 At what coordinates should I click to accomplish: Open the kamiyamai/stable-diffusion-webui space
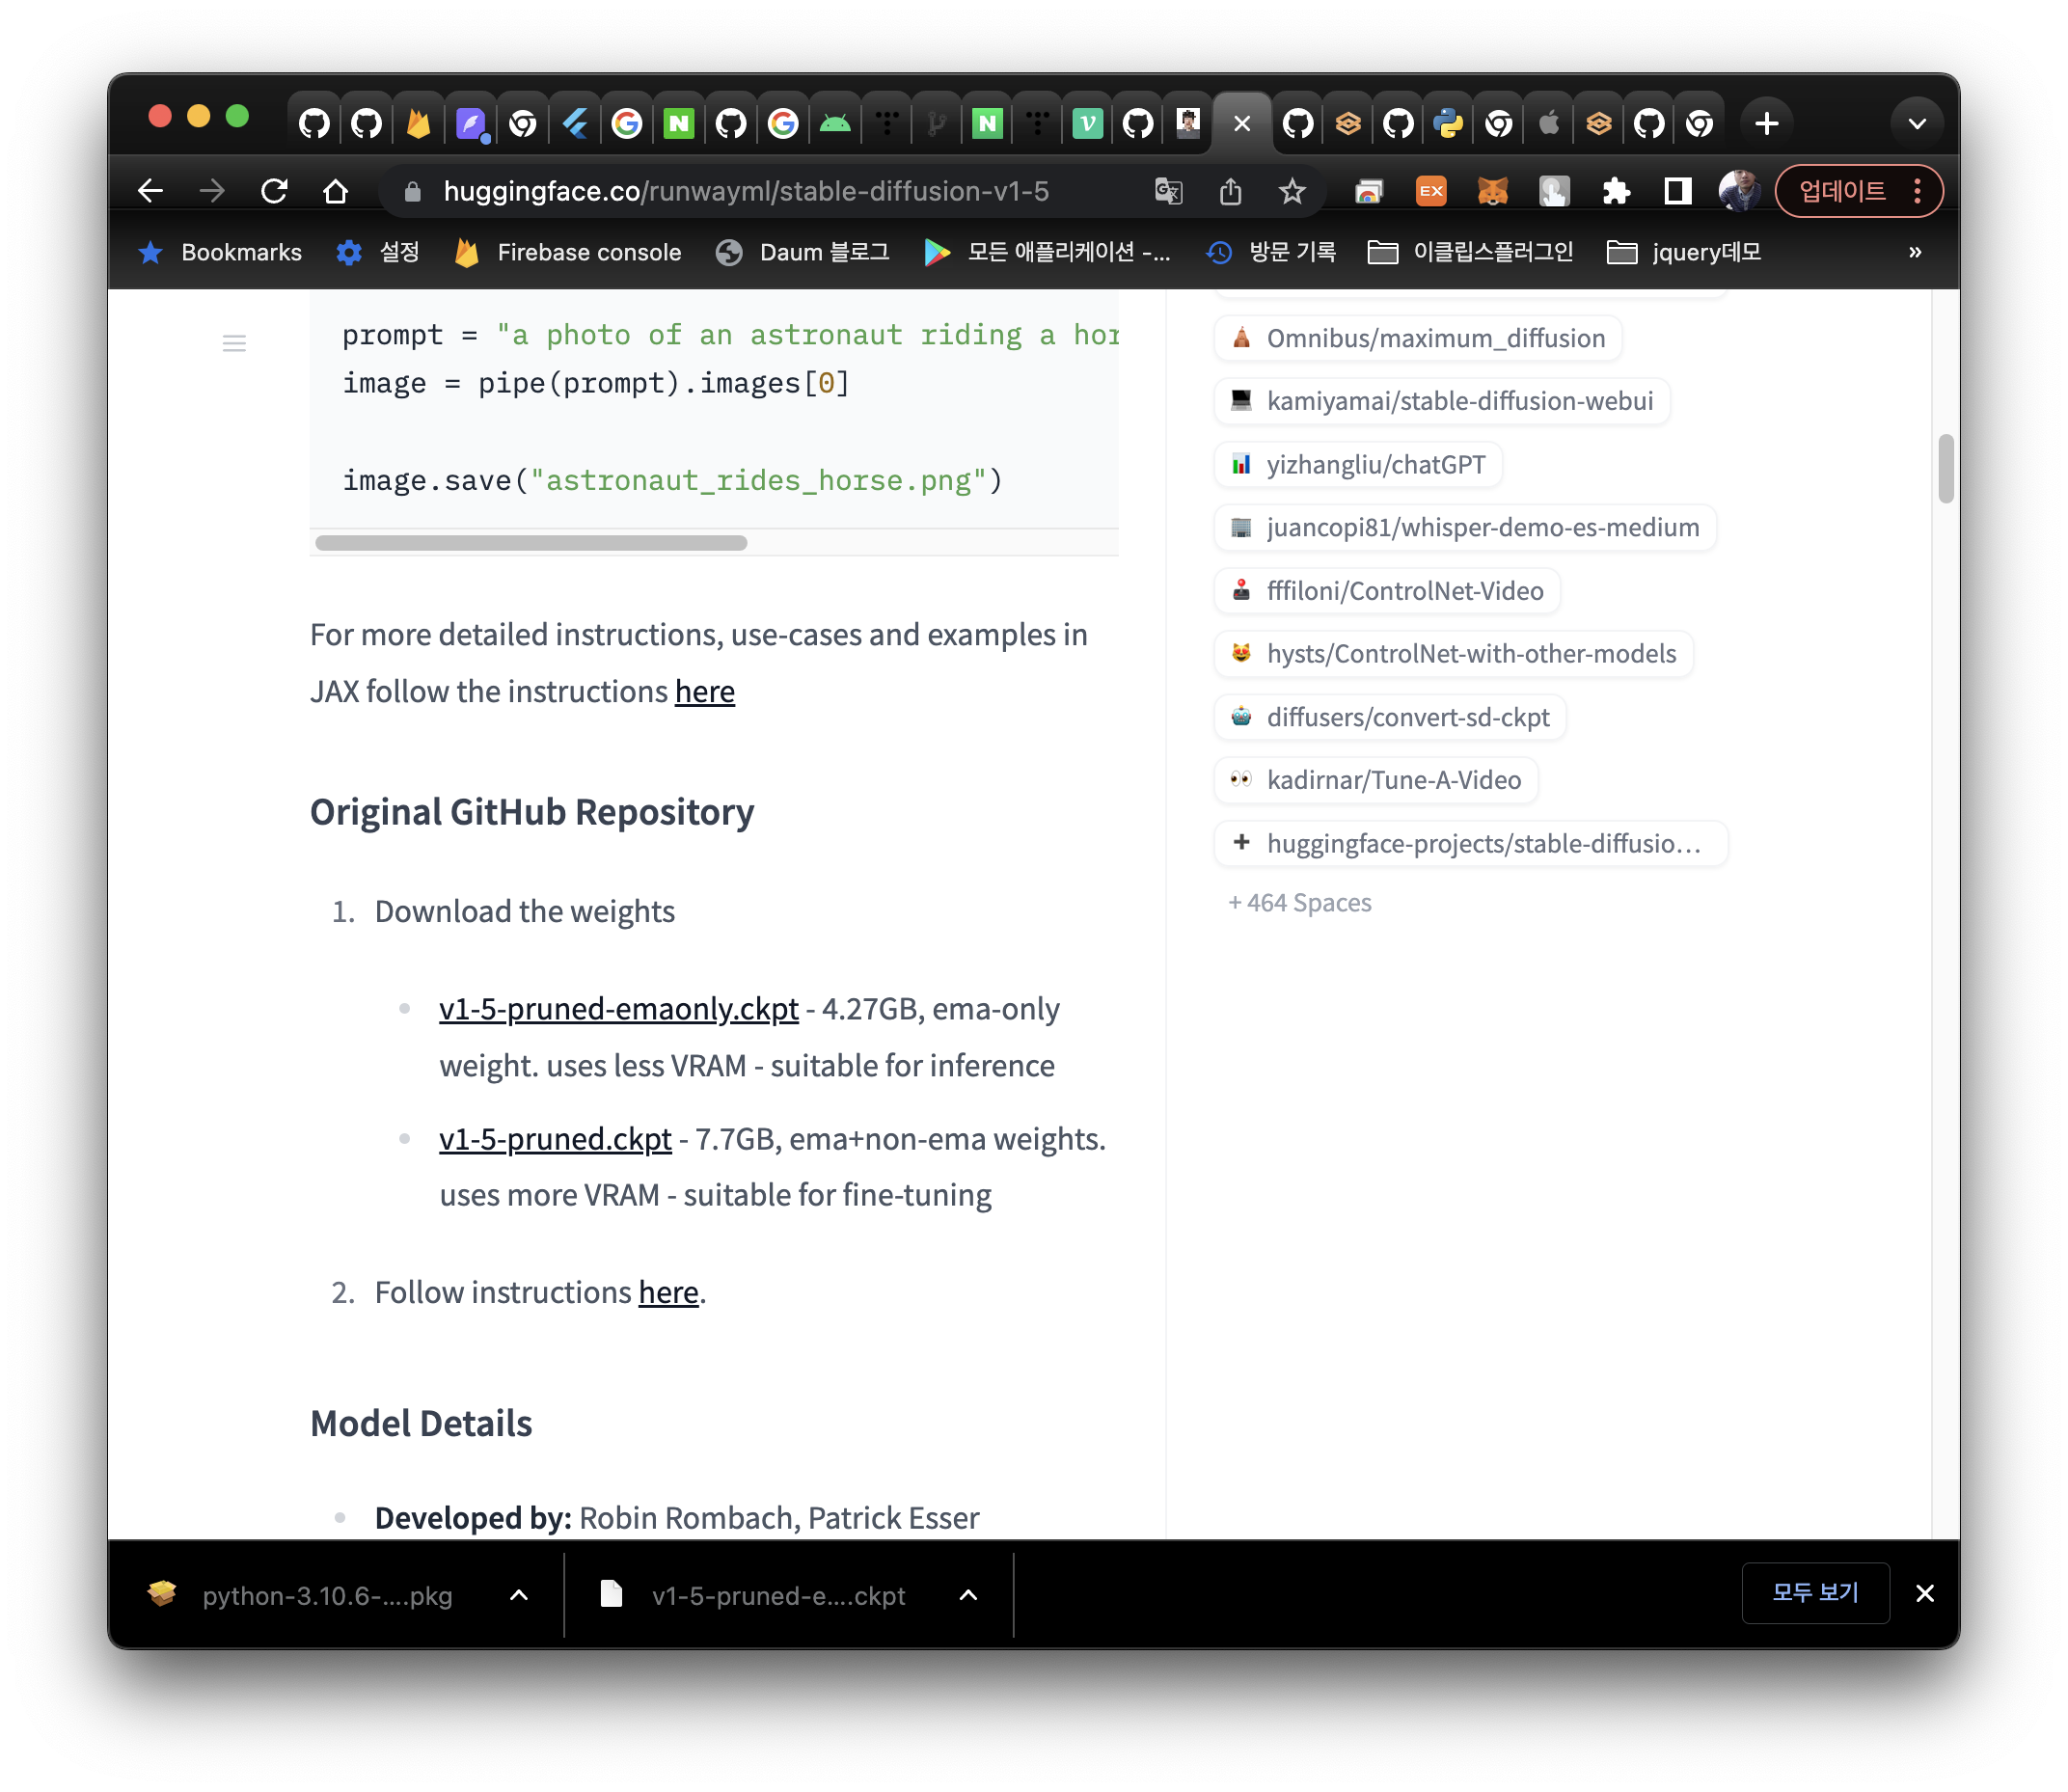pyautogui.click(x=1458, y=401)
